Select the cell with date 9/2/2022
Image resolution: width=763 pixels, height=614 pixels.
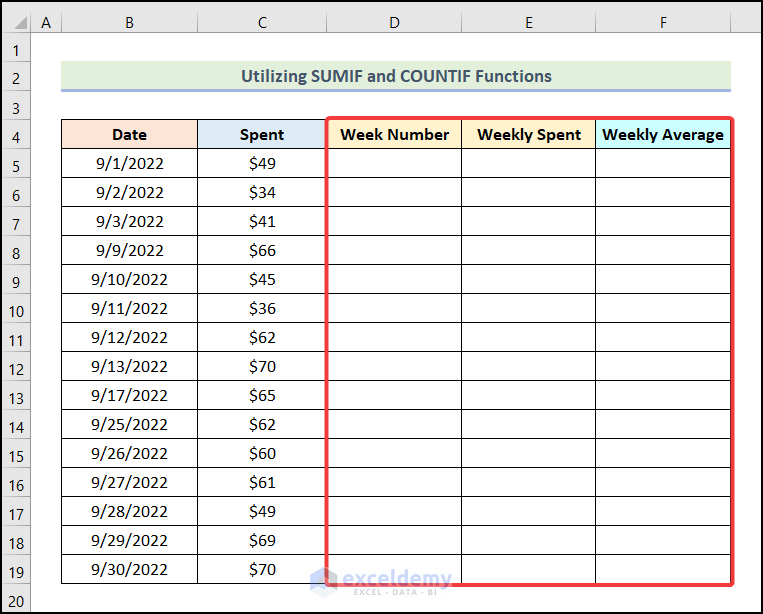coord(129,192)
